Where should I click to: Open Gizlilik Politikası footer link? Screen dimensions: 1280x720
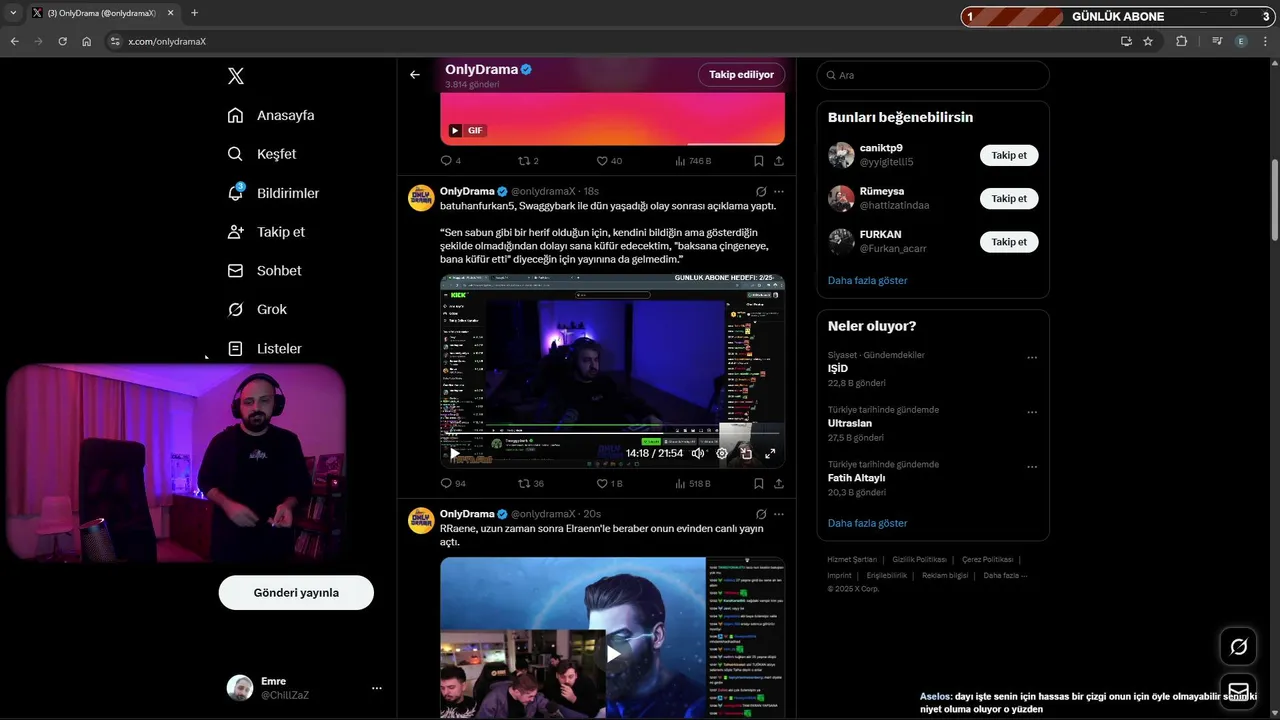919,560
